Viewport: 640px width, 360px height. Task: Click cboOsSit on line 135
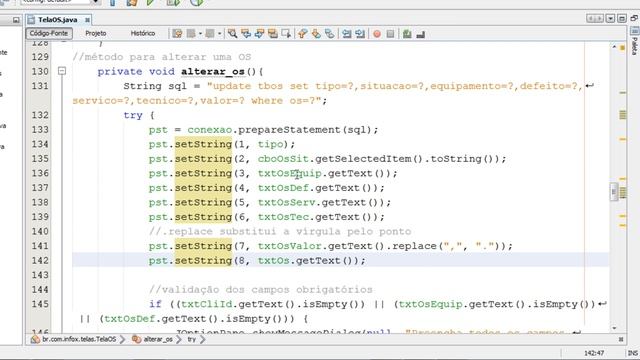coord(283,159)
